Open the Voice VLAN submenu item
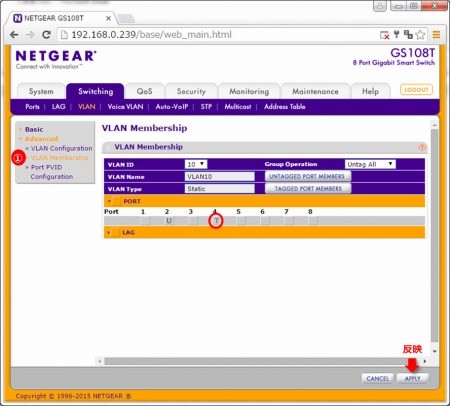 tap(125, 107)
